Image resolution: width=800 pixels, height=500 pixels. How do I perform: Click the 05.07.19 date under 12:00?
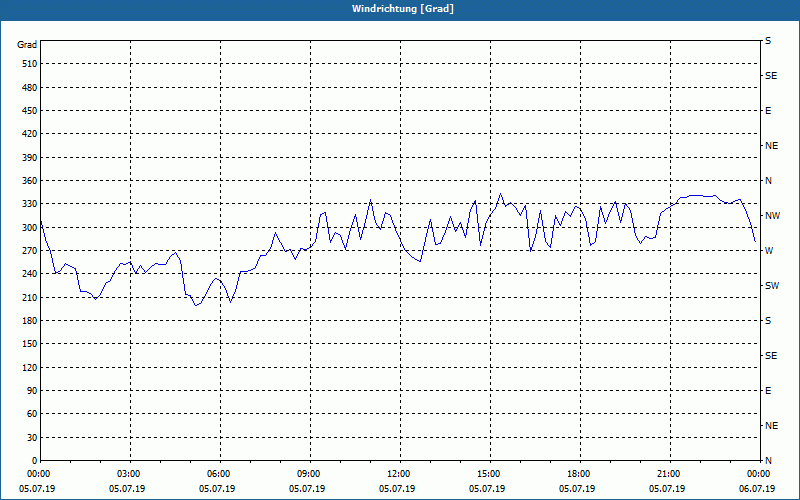397,489
